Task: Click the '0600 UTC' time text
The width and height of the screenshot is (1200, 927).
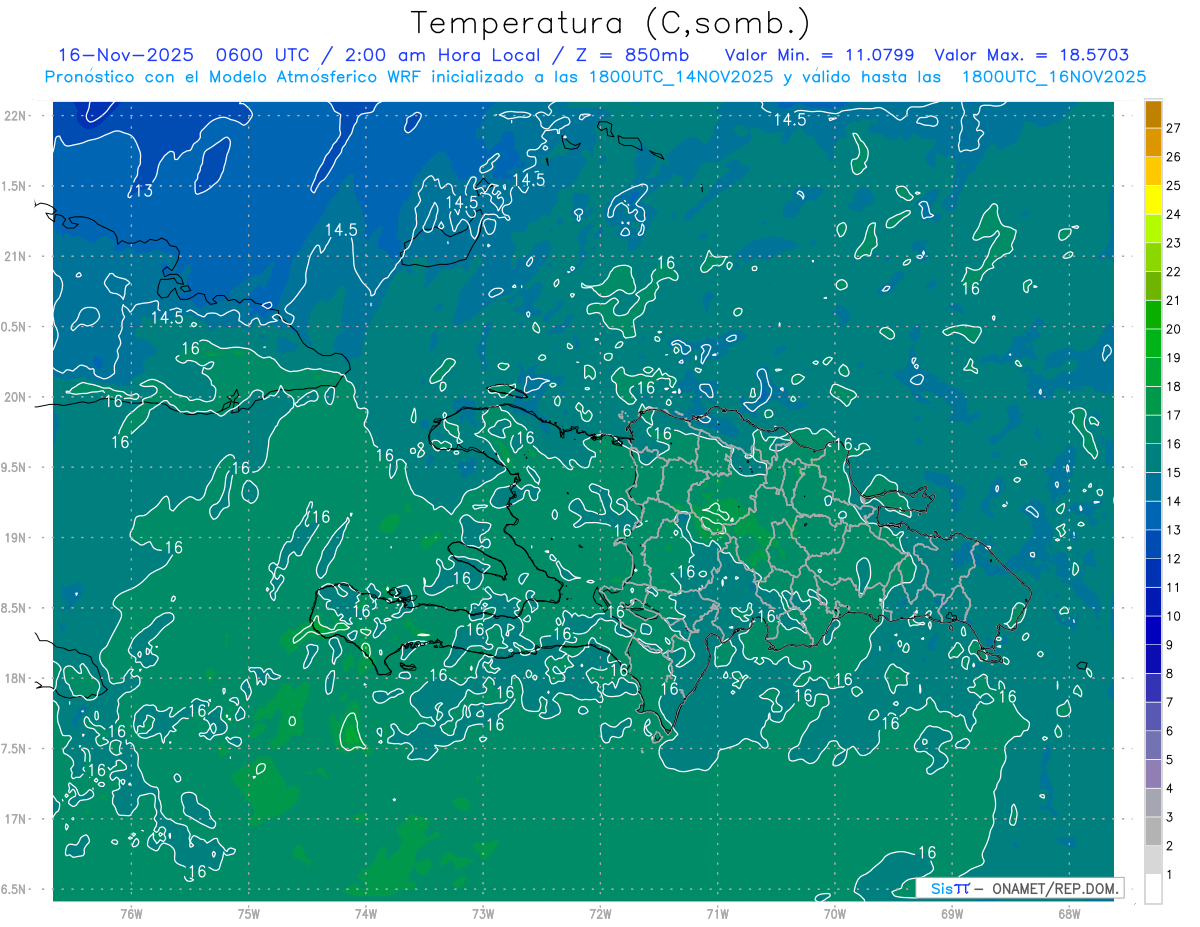Action: coord(263,55)
